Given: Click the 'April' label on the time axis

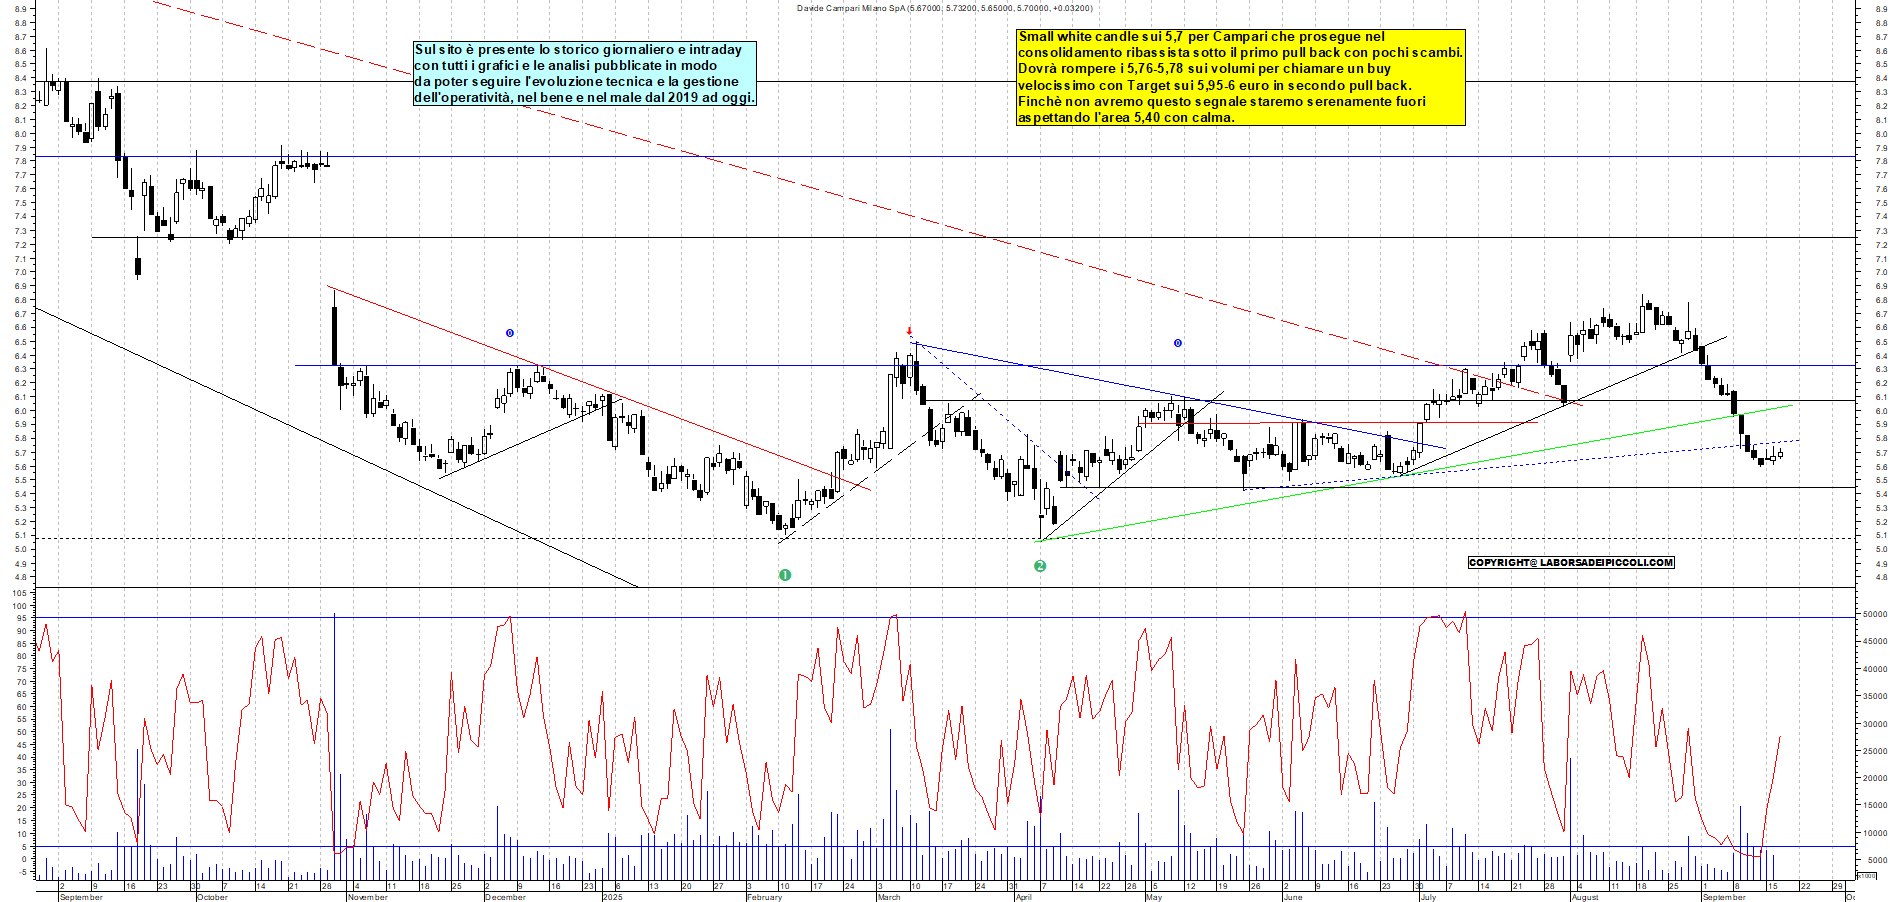Looking at the screenshot, I should coord(1023,897).
